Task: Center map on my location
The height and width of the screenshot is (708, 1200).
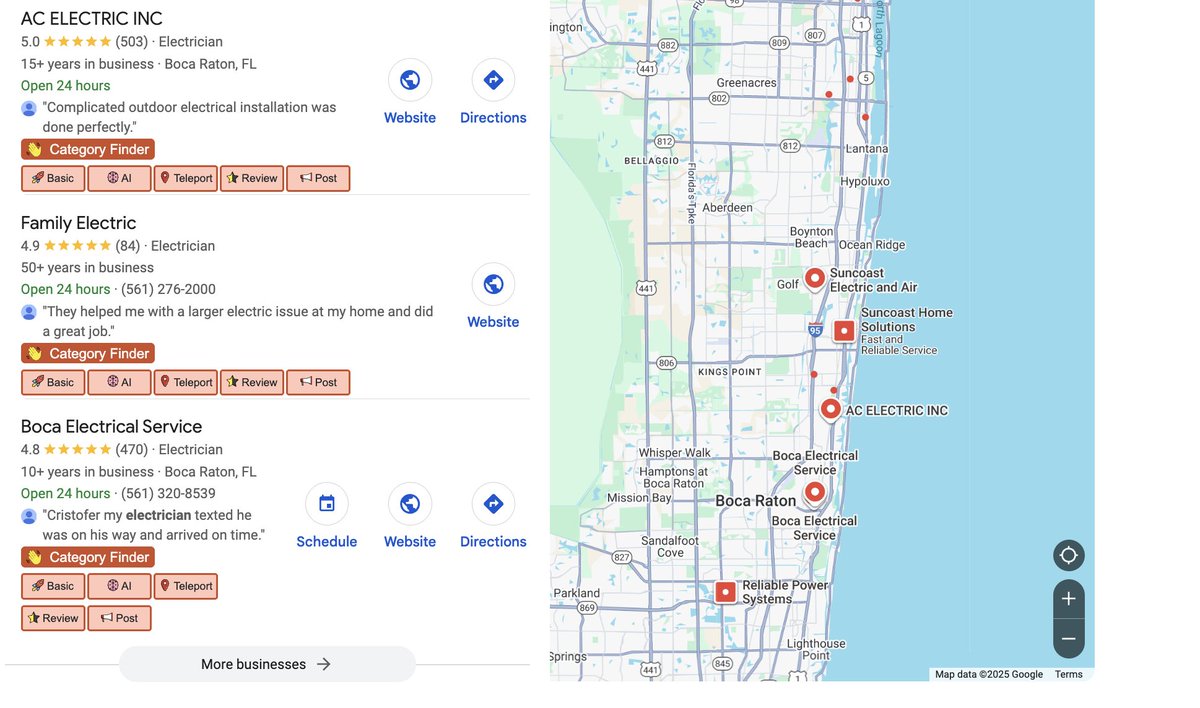Action: pyautogui.click(x=1069, y=555)
